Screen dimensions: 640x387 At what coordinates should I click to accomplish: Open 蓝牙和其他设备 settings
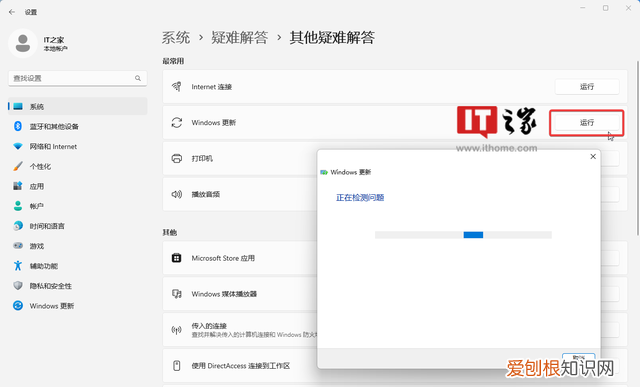pyautogui.click(x=78, y=126)
